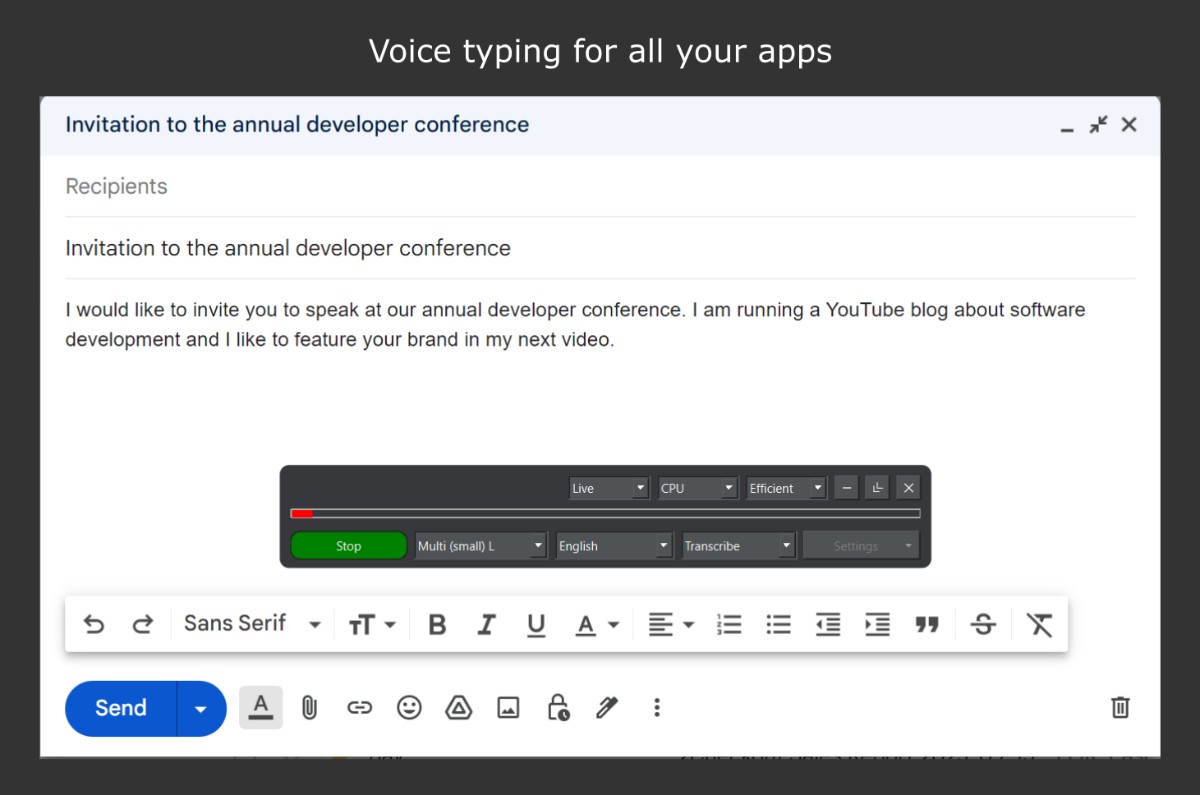Redo the last edit in the compose toolbar

coord(143,625)
